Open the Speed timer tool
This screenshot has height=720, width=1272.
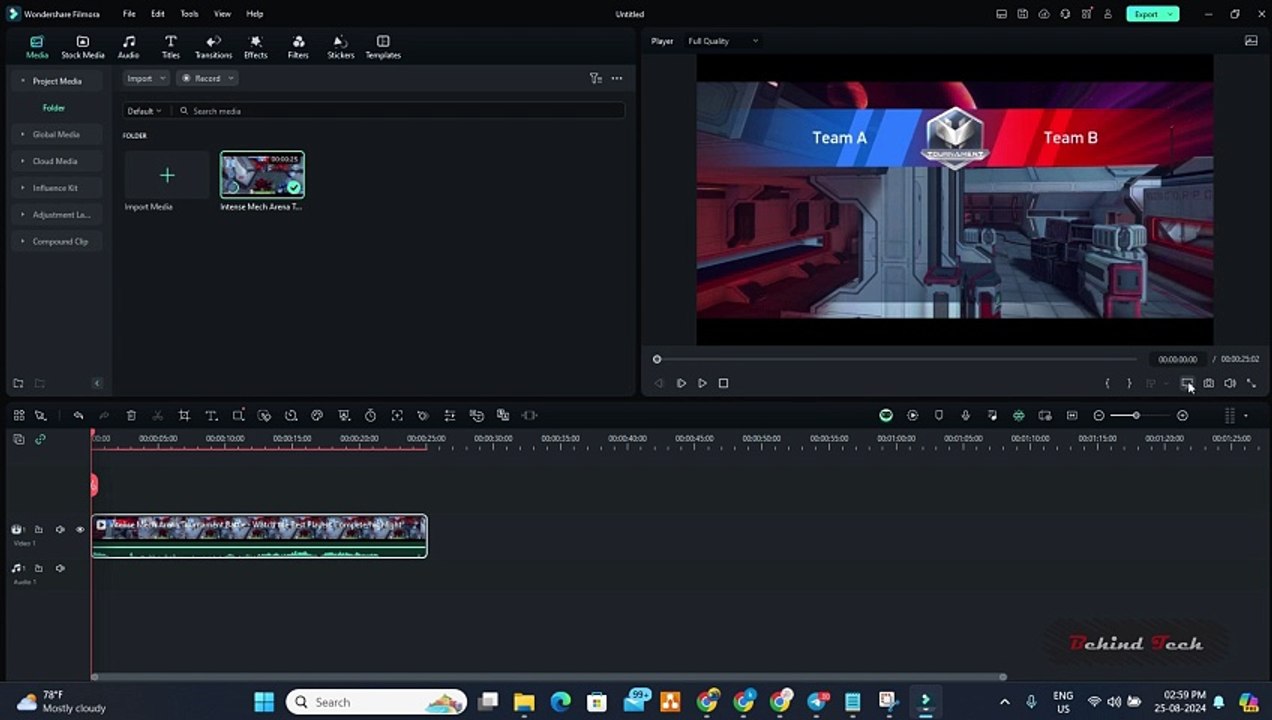click(x=370, y=415)
